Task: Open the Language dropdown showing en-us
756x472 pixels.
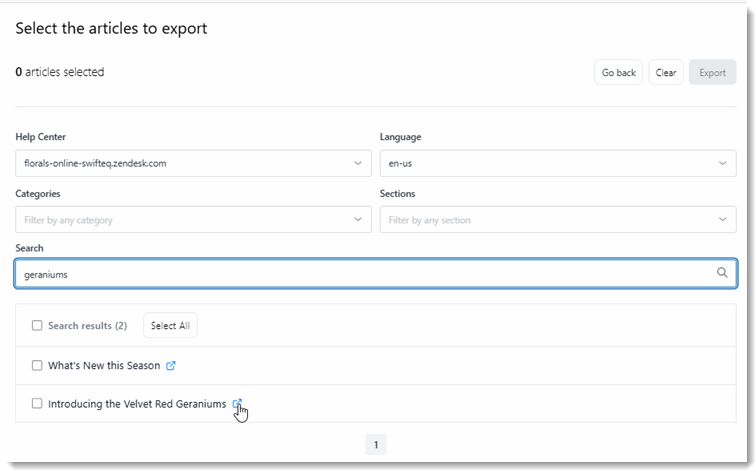Action: click(x=558, y=163)
